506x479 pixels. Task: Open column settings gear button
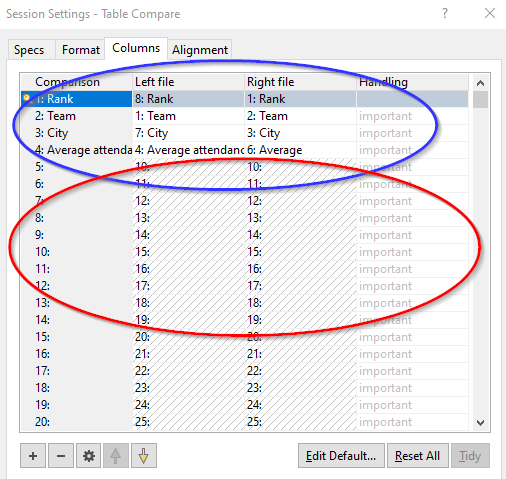pyautogui.click(x=88, y=455)
